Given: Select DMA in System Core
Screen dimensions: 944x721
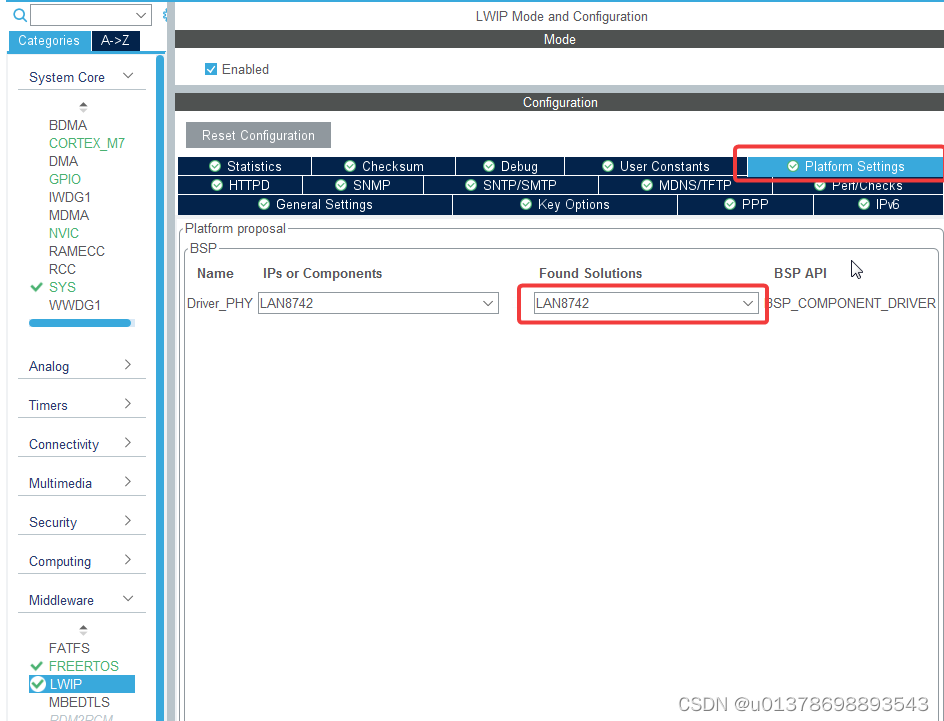Looking at the screenshot, I should click(63, 161).
